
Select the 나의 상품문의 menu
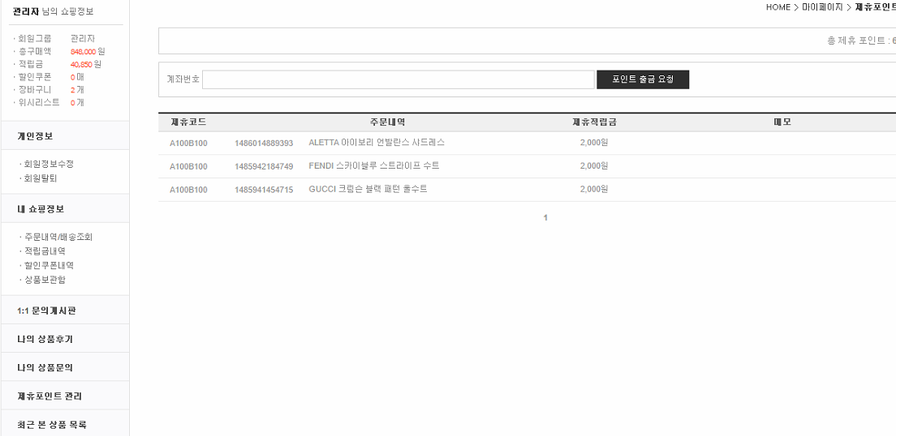click(45, 367)
